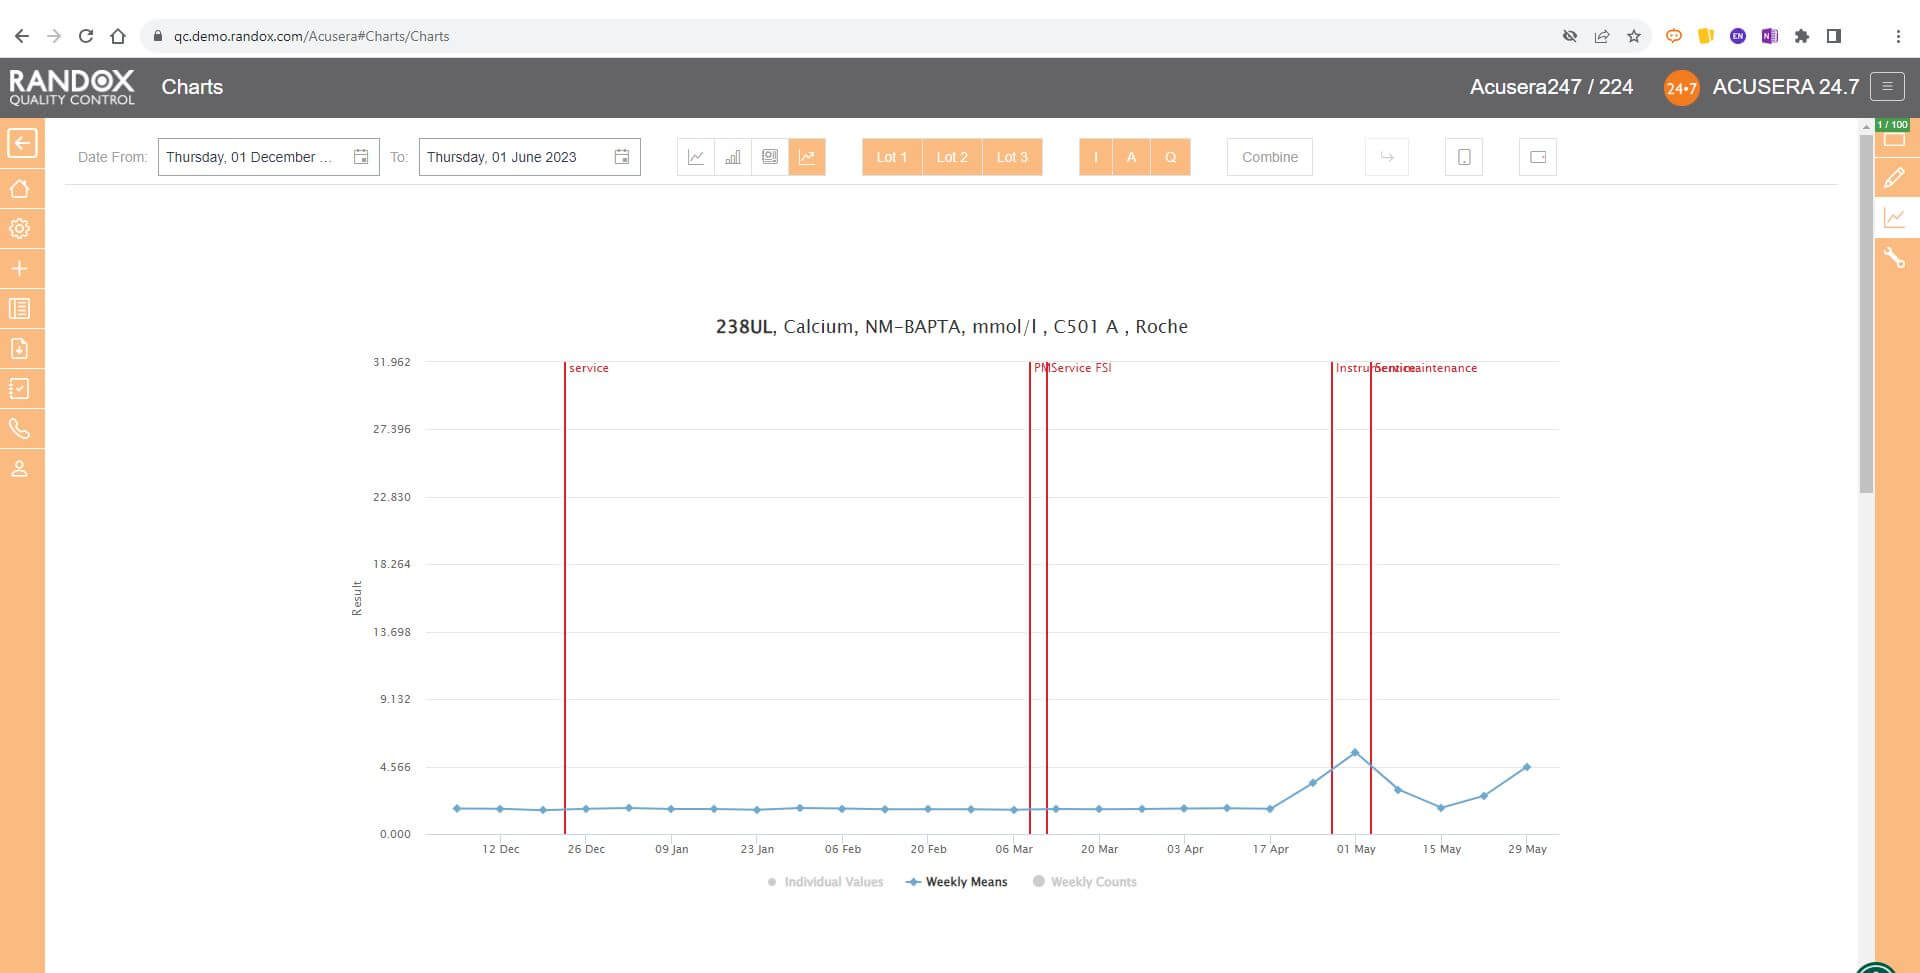Select the bar chart (histogram) view icon
This screenshot has width=1920, height=973.
click(733, 157)
